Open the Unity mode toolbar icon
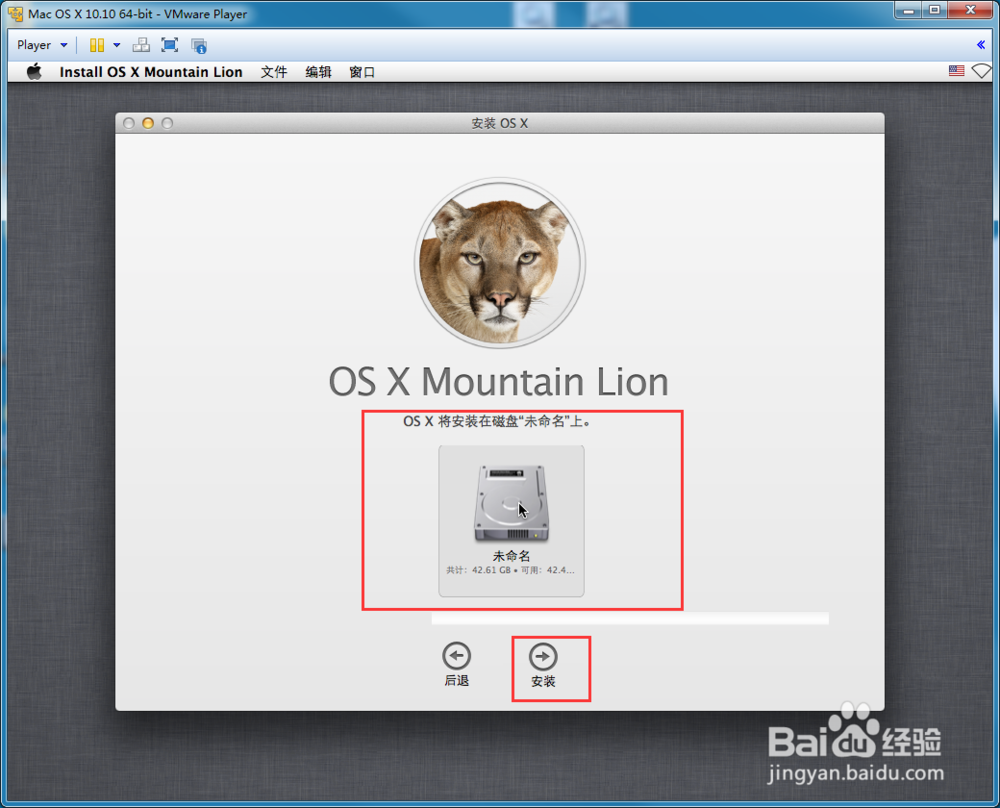 tap(199, 45)
